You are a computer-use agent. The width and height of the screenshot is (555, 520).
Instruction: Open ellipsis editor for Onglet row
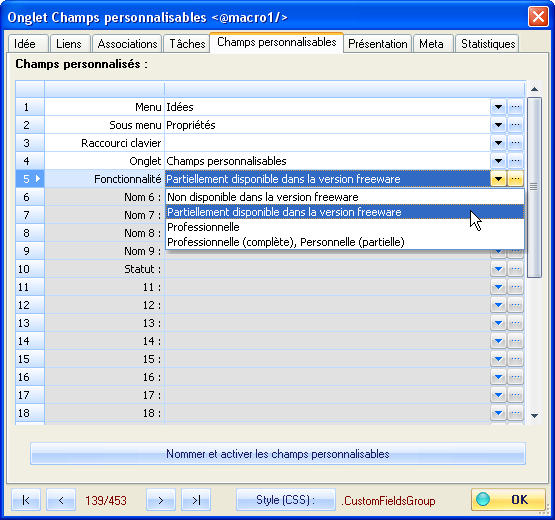click(x=515, y=161)
